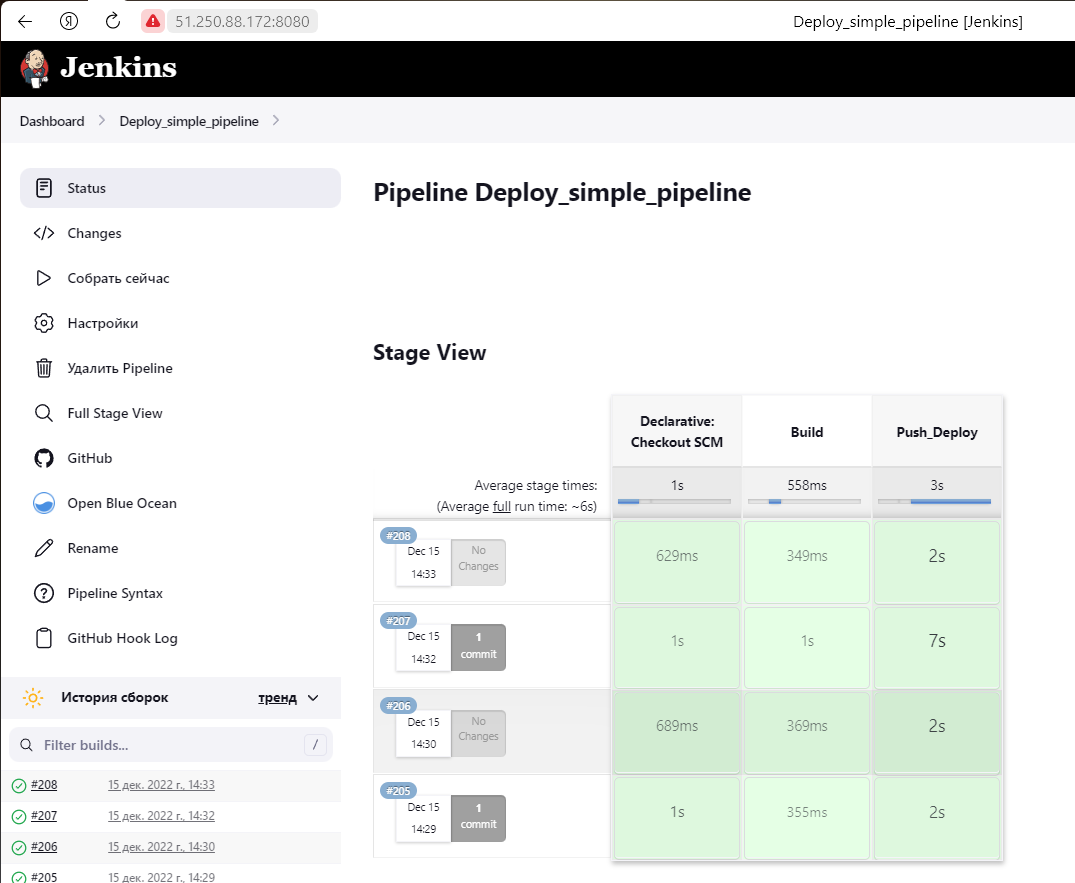This screenshot has width=1075, height=883.
Task: Click the 7s Push_Deploy cell of #207
Action: point(937,647)
